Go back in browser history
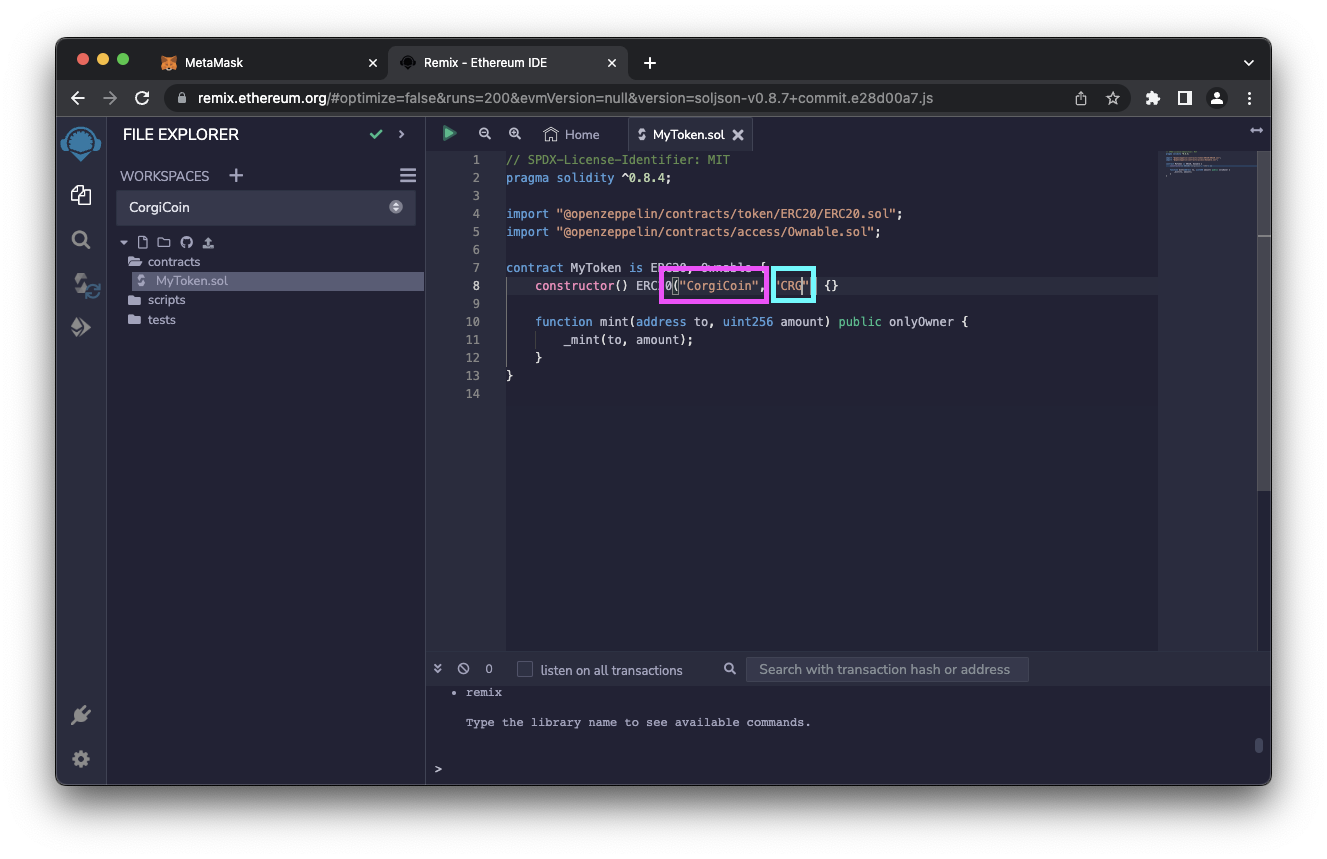Viewport: 1327px width, 859px height. point(78,98)
